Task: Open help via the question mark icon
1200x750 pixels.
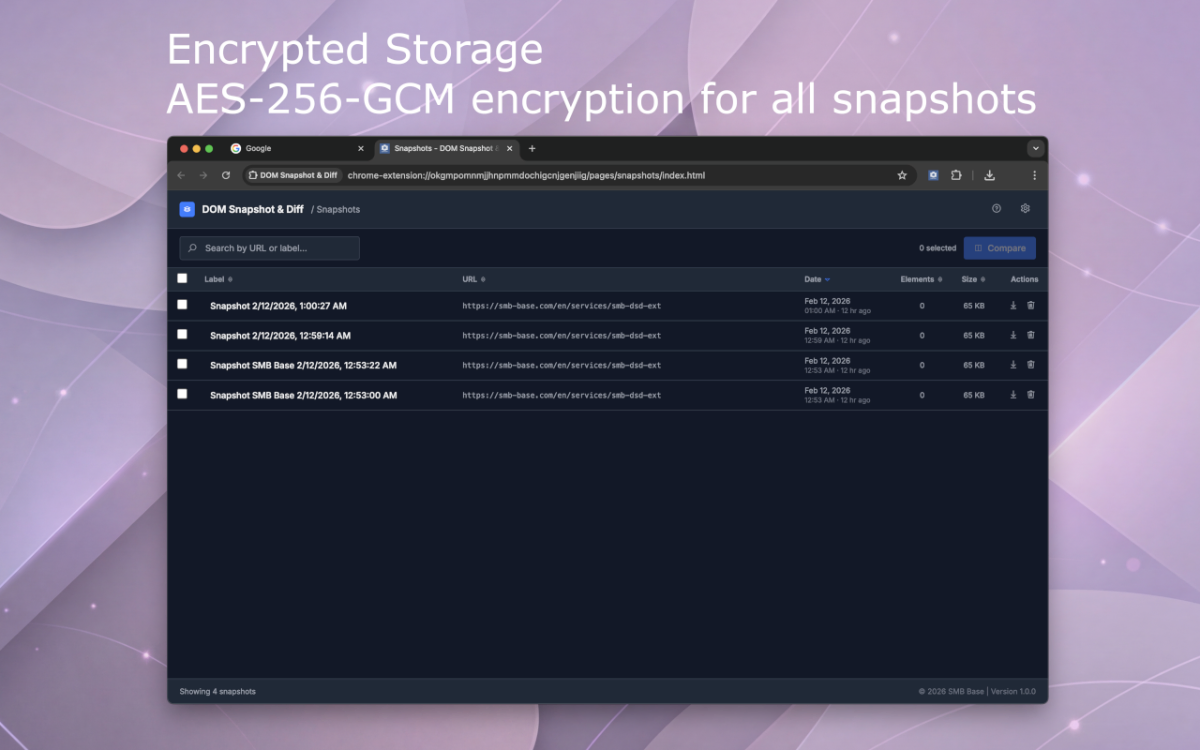Action: (996, 208)
